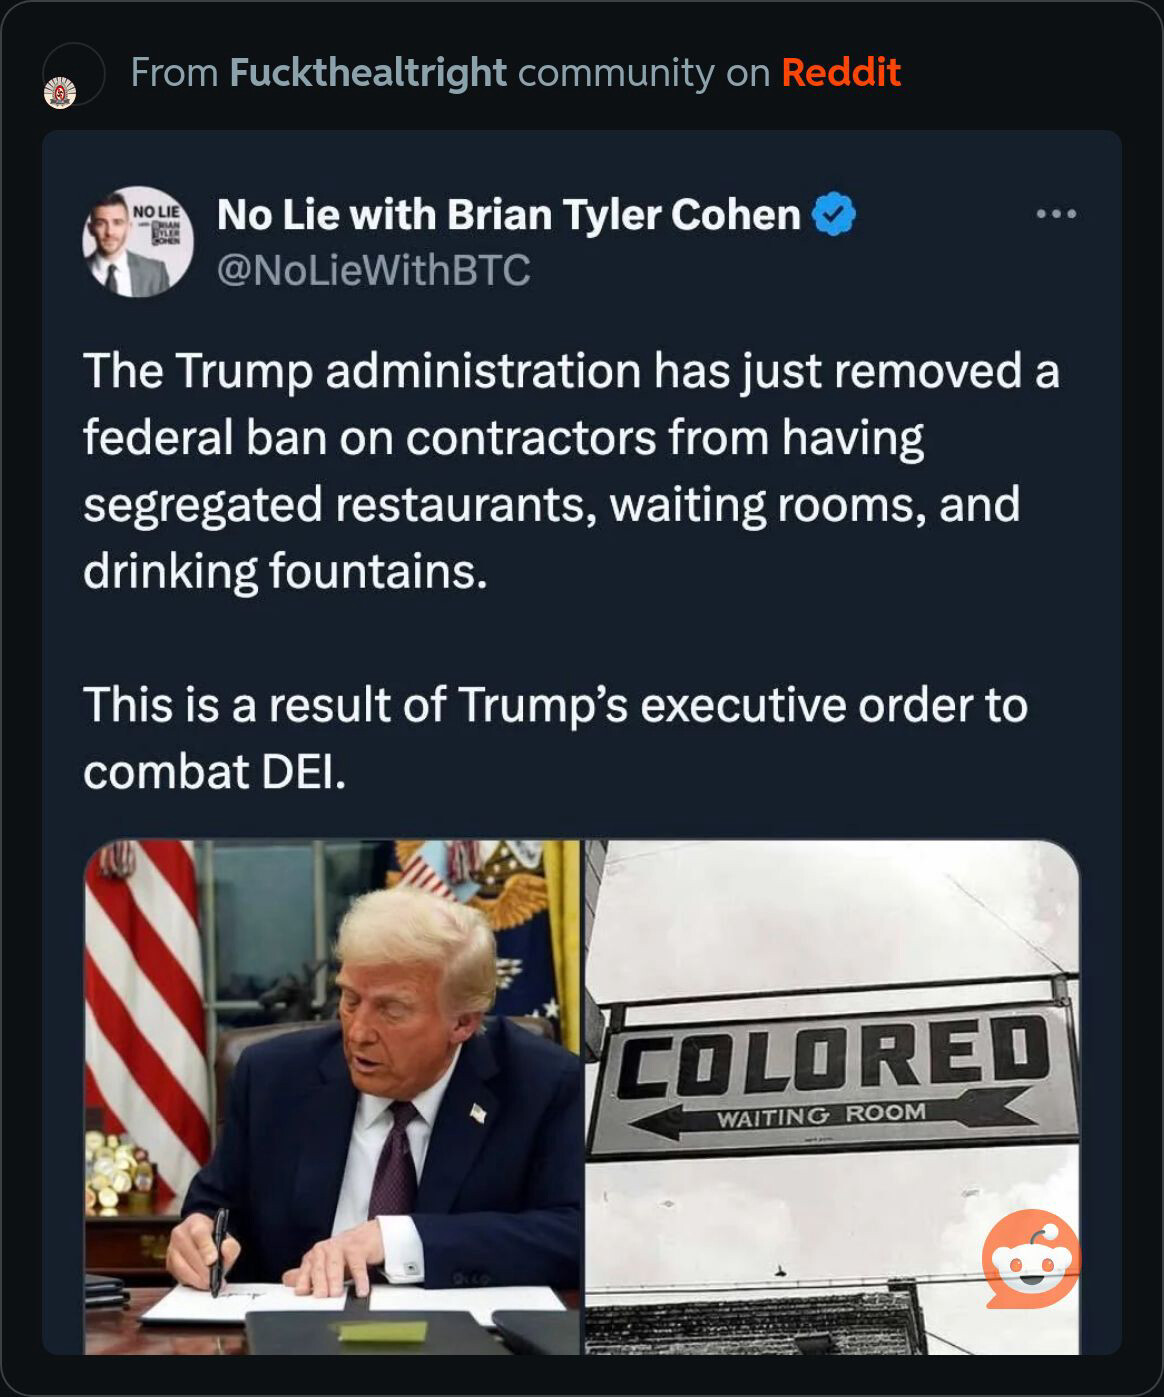
Task: Click the blue verified checkmark badge
Action: pyautogui.click(x=834, y=215)
